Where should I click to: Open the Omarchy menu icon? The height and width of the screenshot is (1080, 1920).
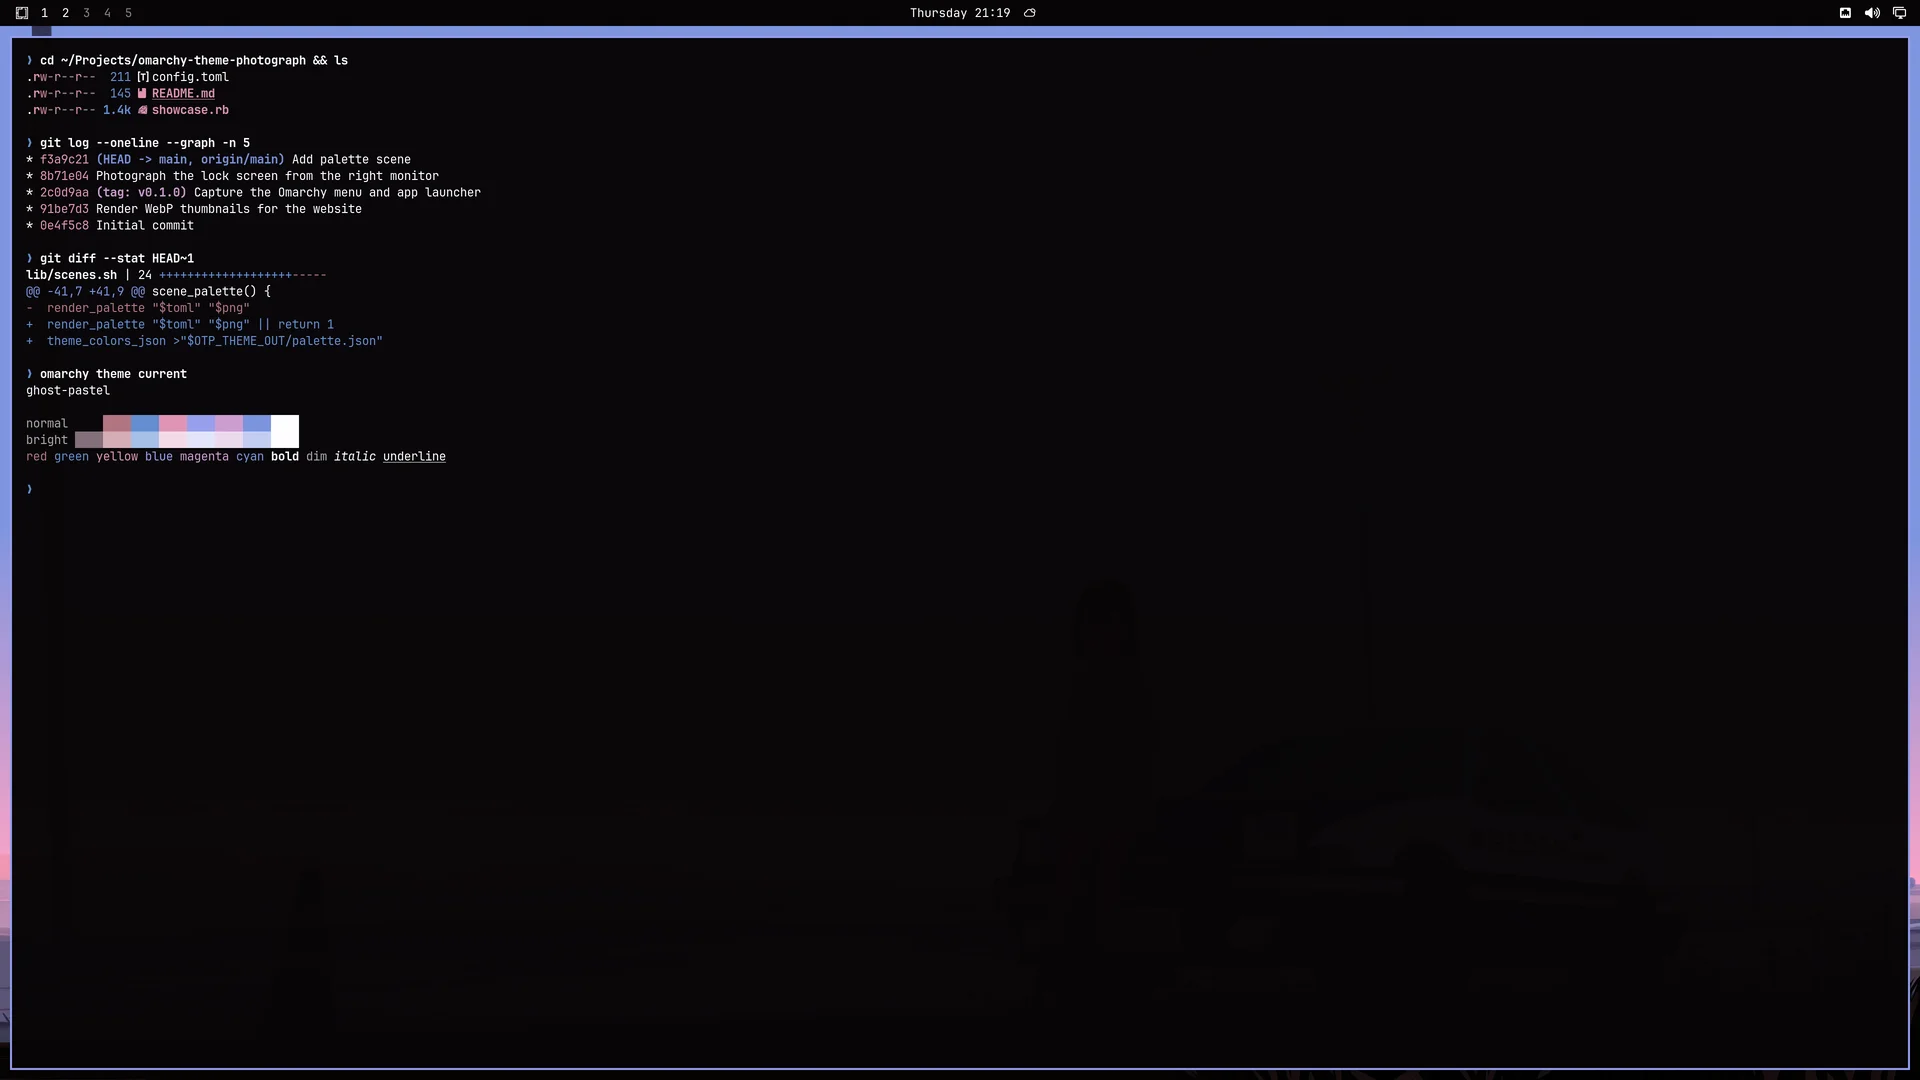pos(22,13)
